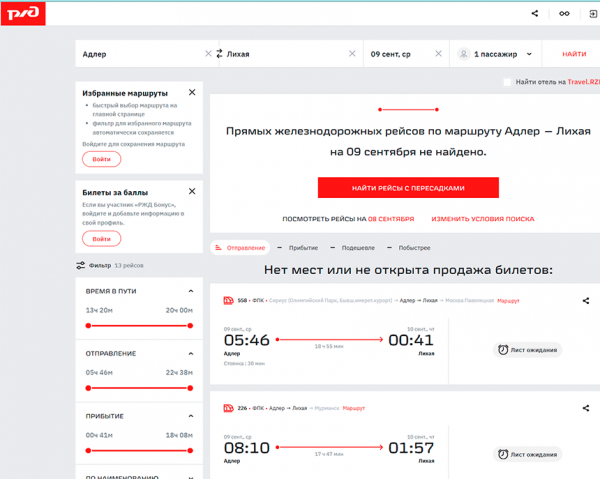Click the login icon in header
600x479 pixels.
[593, 14]
